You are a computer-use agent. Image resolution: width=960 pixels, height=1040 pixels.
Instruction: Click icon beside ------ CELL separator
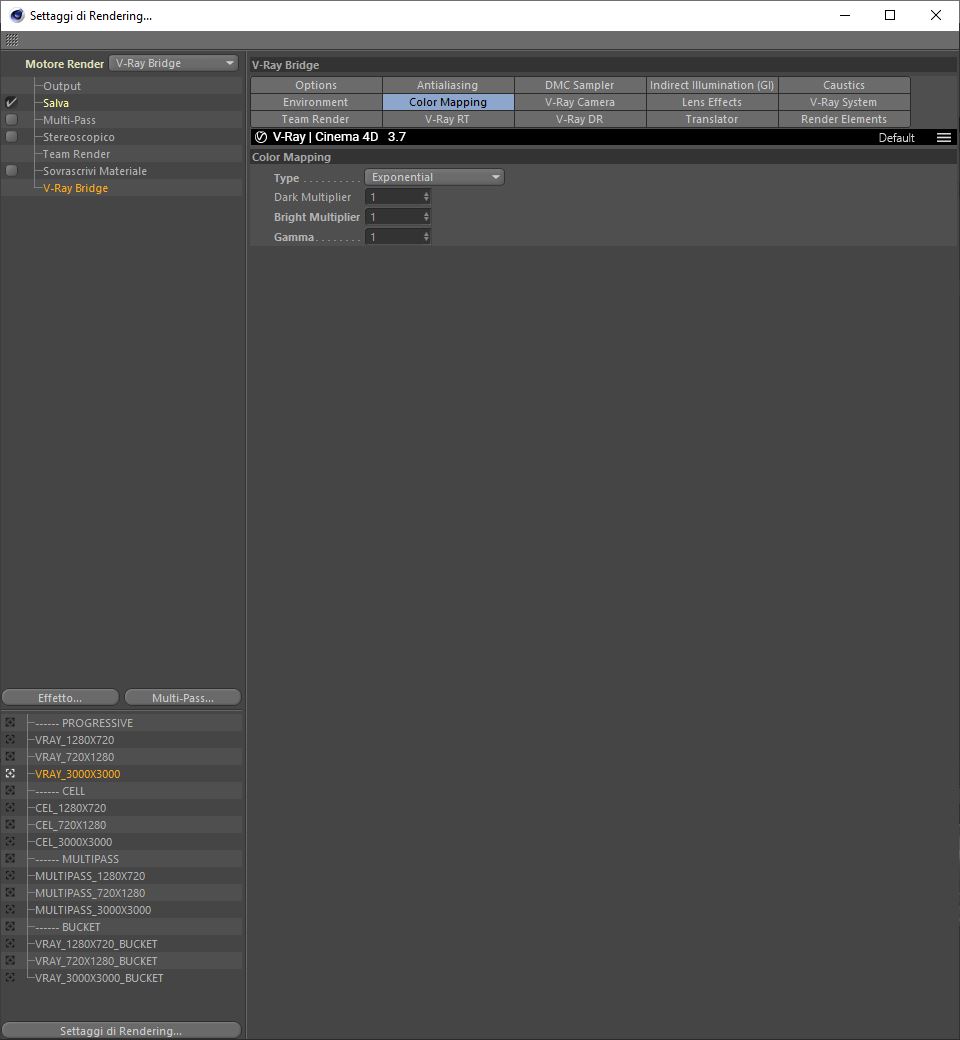click(x=10, y=791)
